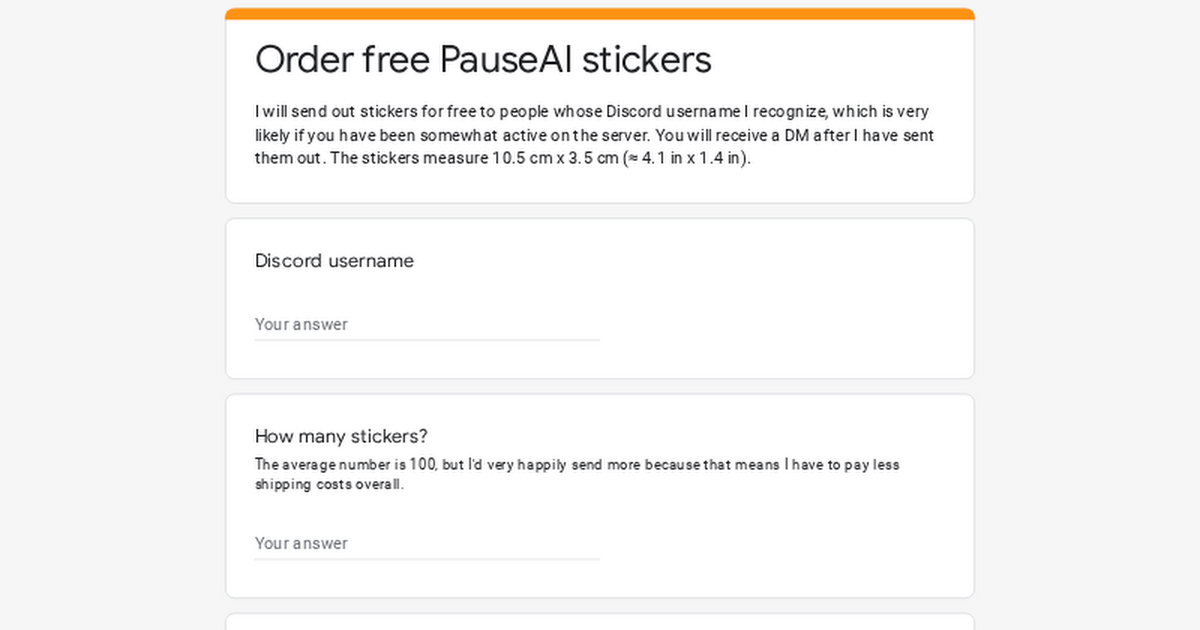Click the number '100' in the helper text
Screen dimensions: 1200x630
423,464
